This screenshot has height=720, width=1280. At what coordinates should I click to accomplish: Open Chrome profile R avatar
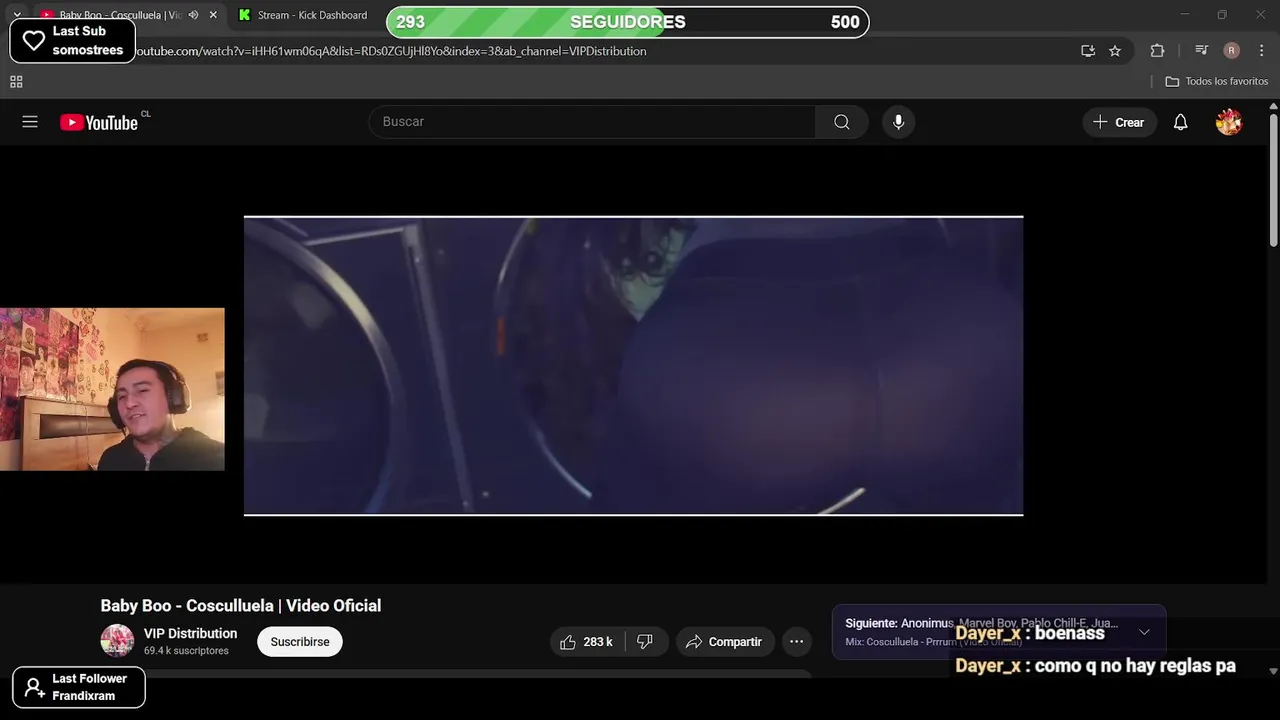[x=1232, y=51]
